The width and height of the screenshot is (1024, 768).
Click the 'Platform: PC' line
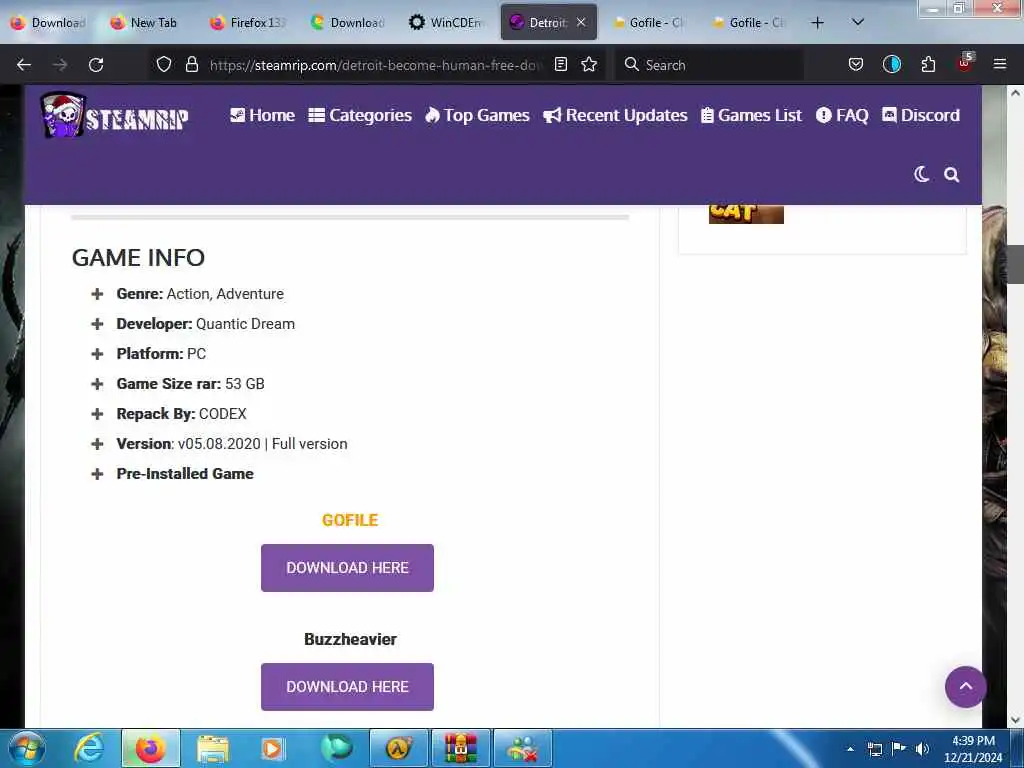point(161,354)
